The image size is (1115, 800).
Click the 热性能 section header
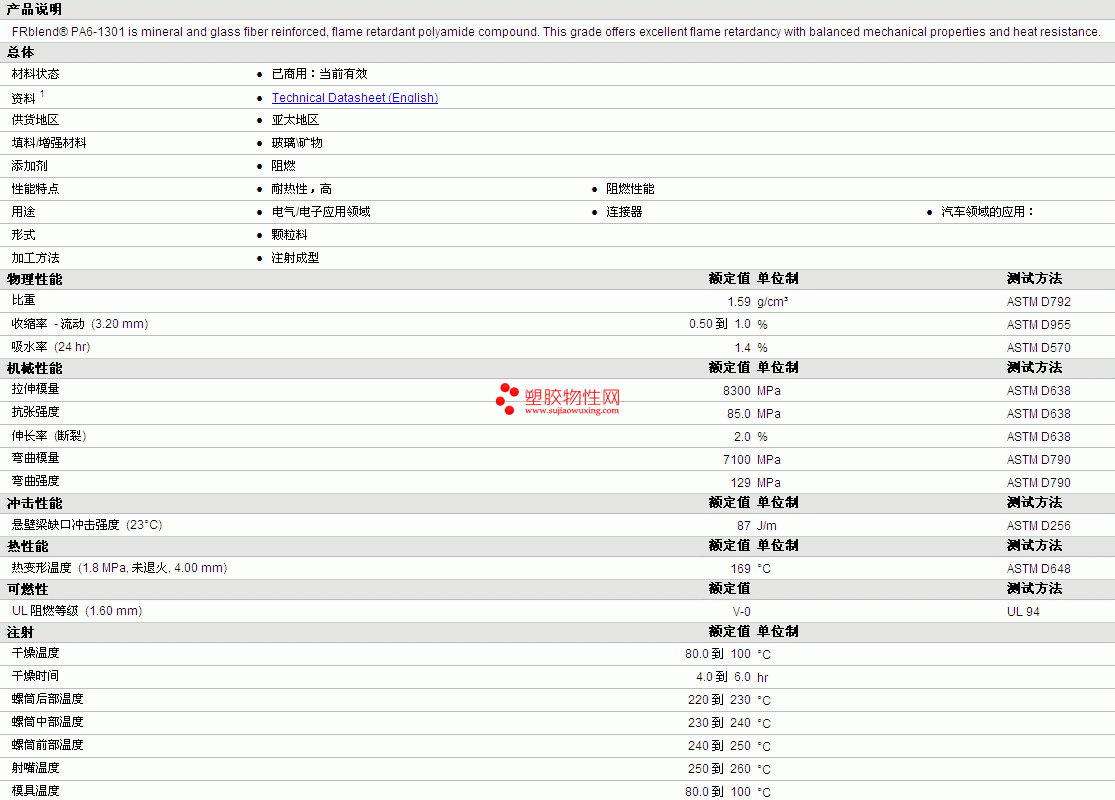pyautogui.click(x=27, y=546)
